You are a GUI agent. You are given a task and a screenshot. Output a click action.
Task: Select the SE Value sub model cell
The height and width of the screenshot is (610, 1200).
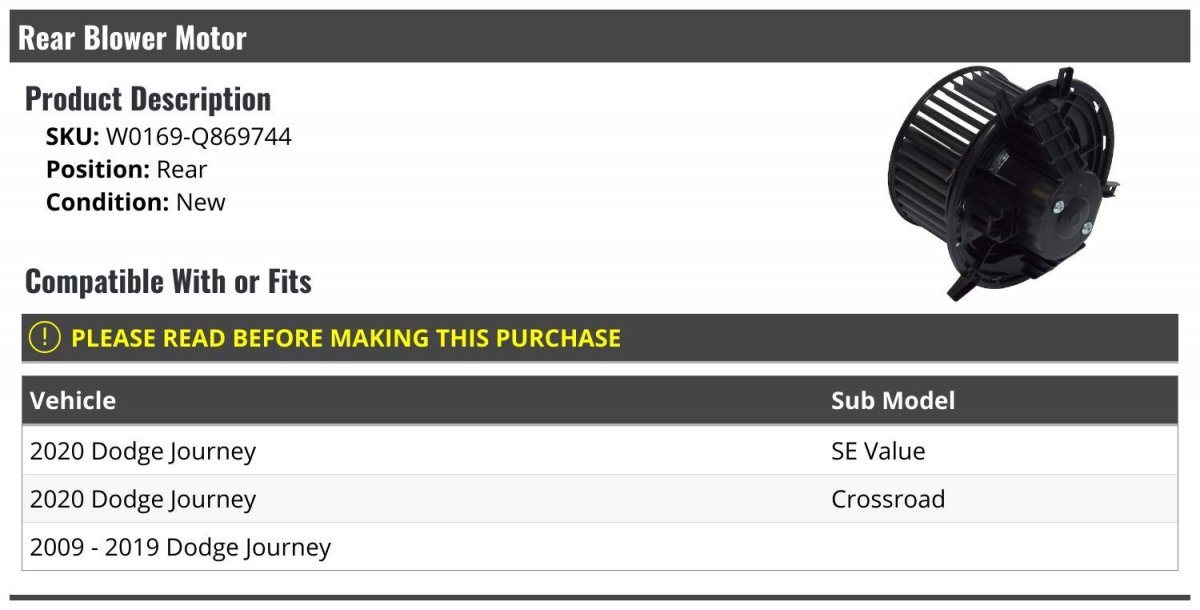[877, 451]
